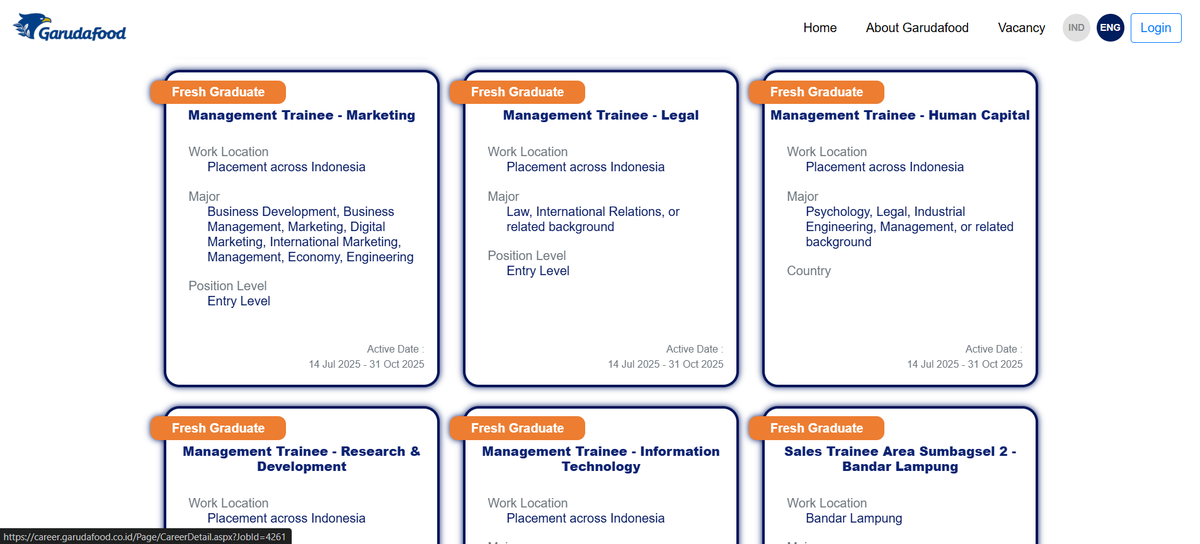Open About Garudafood page
This screenshot has height=544, width=1200.
tap(917, 28)
